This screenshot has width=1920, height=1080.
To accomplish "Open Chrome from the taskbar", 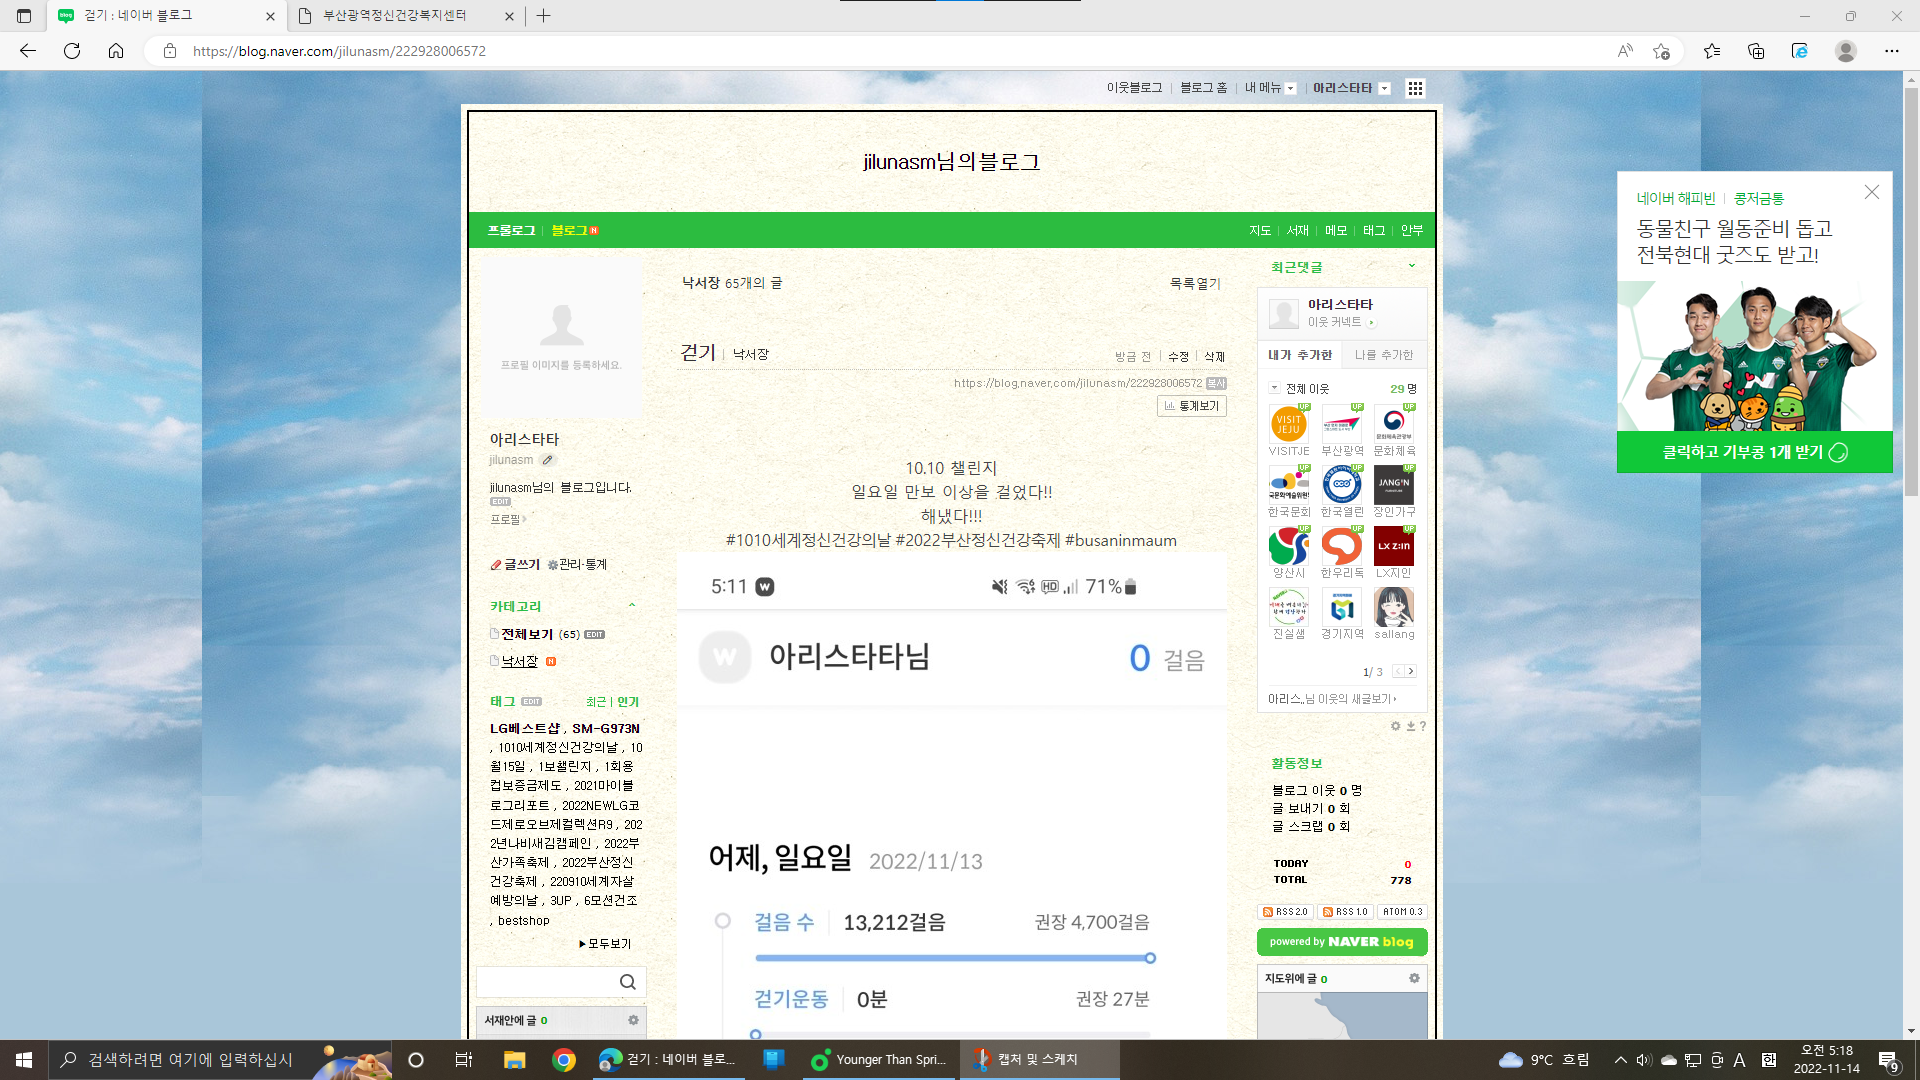I will click(564, 1060).
